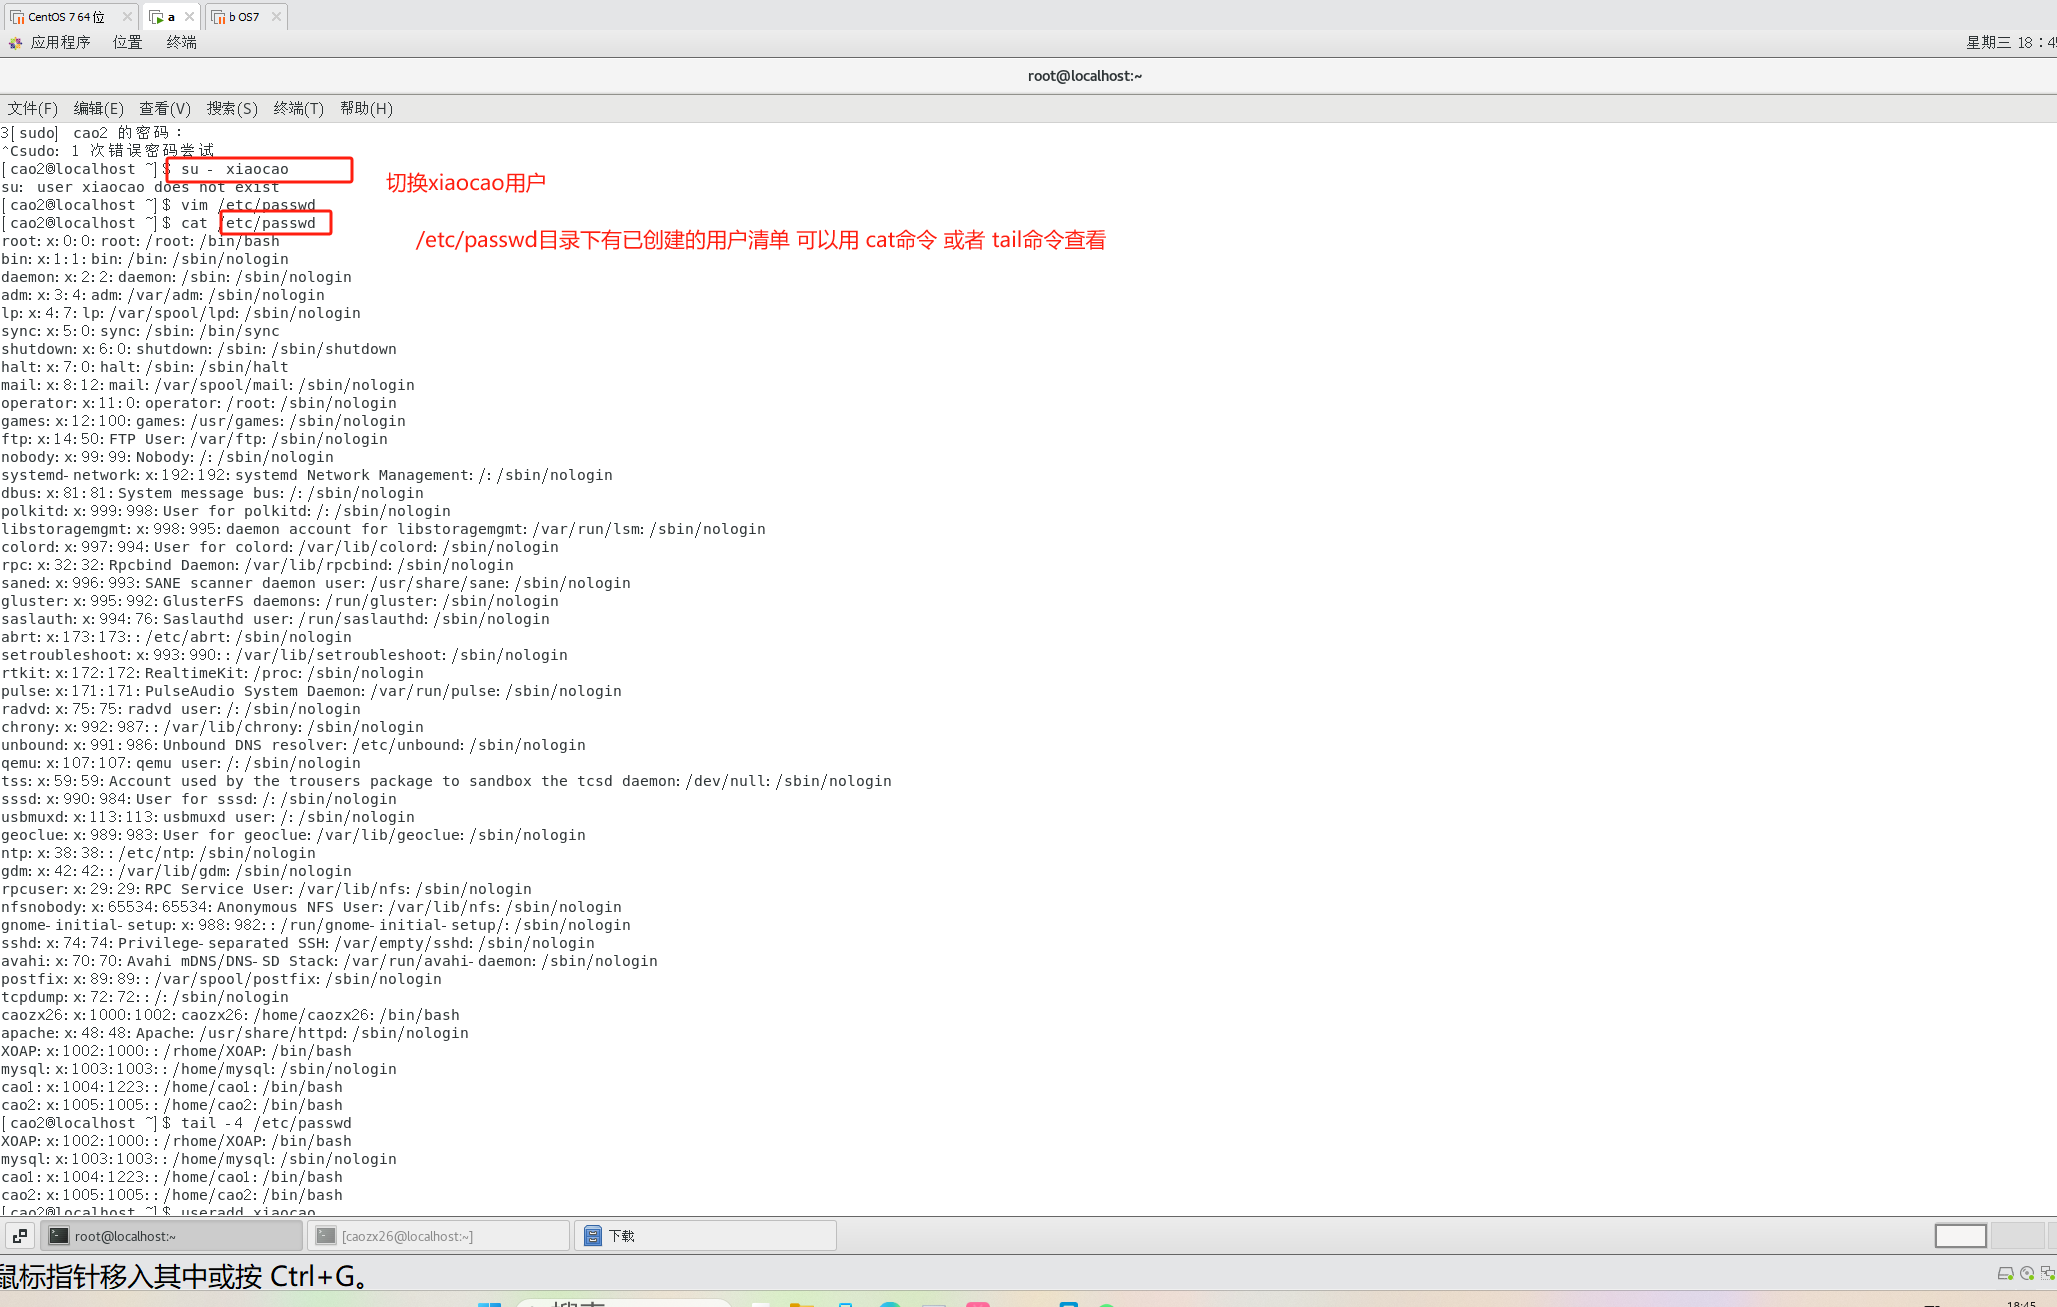
Task: Open the 编辑(E) menu in terminal
Action: click(x=98, y=108)
